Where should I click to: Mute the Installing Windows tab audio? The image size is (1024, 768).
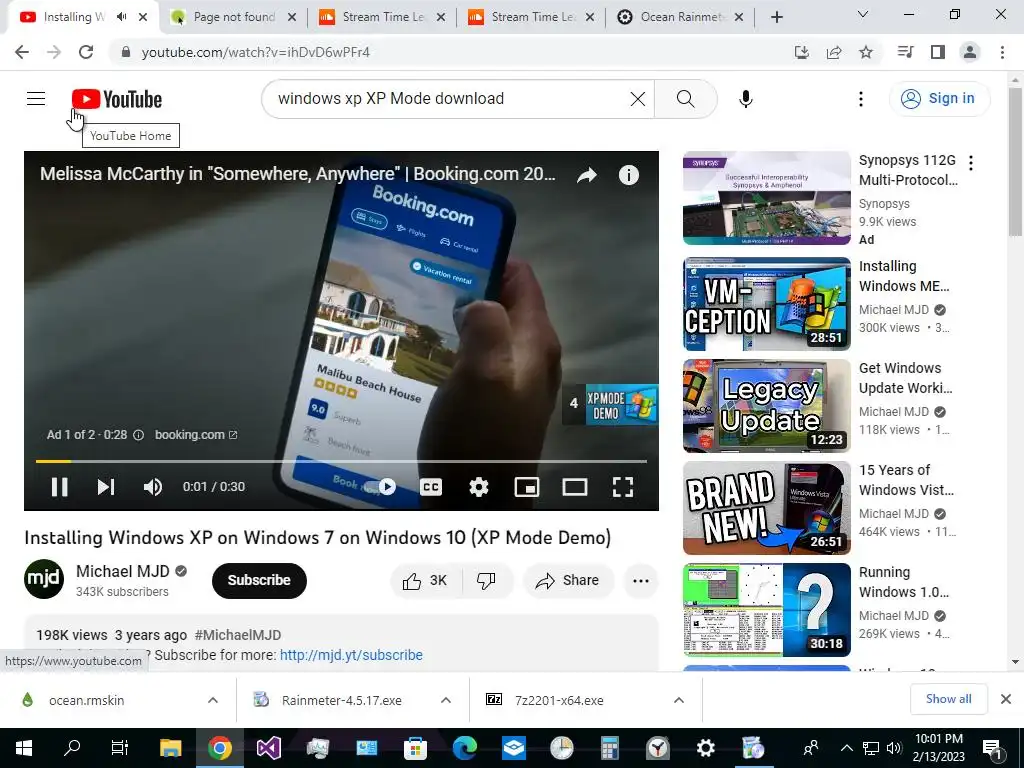(x=121, y=17)
